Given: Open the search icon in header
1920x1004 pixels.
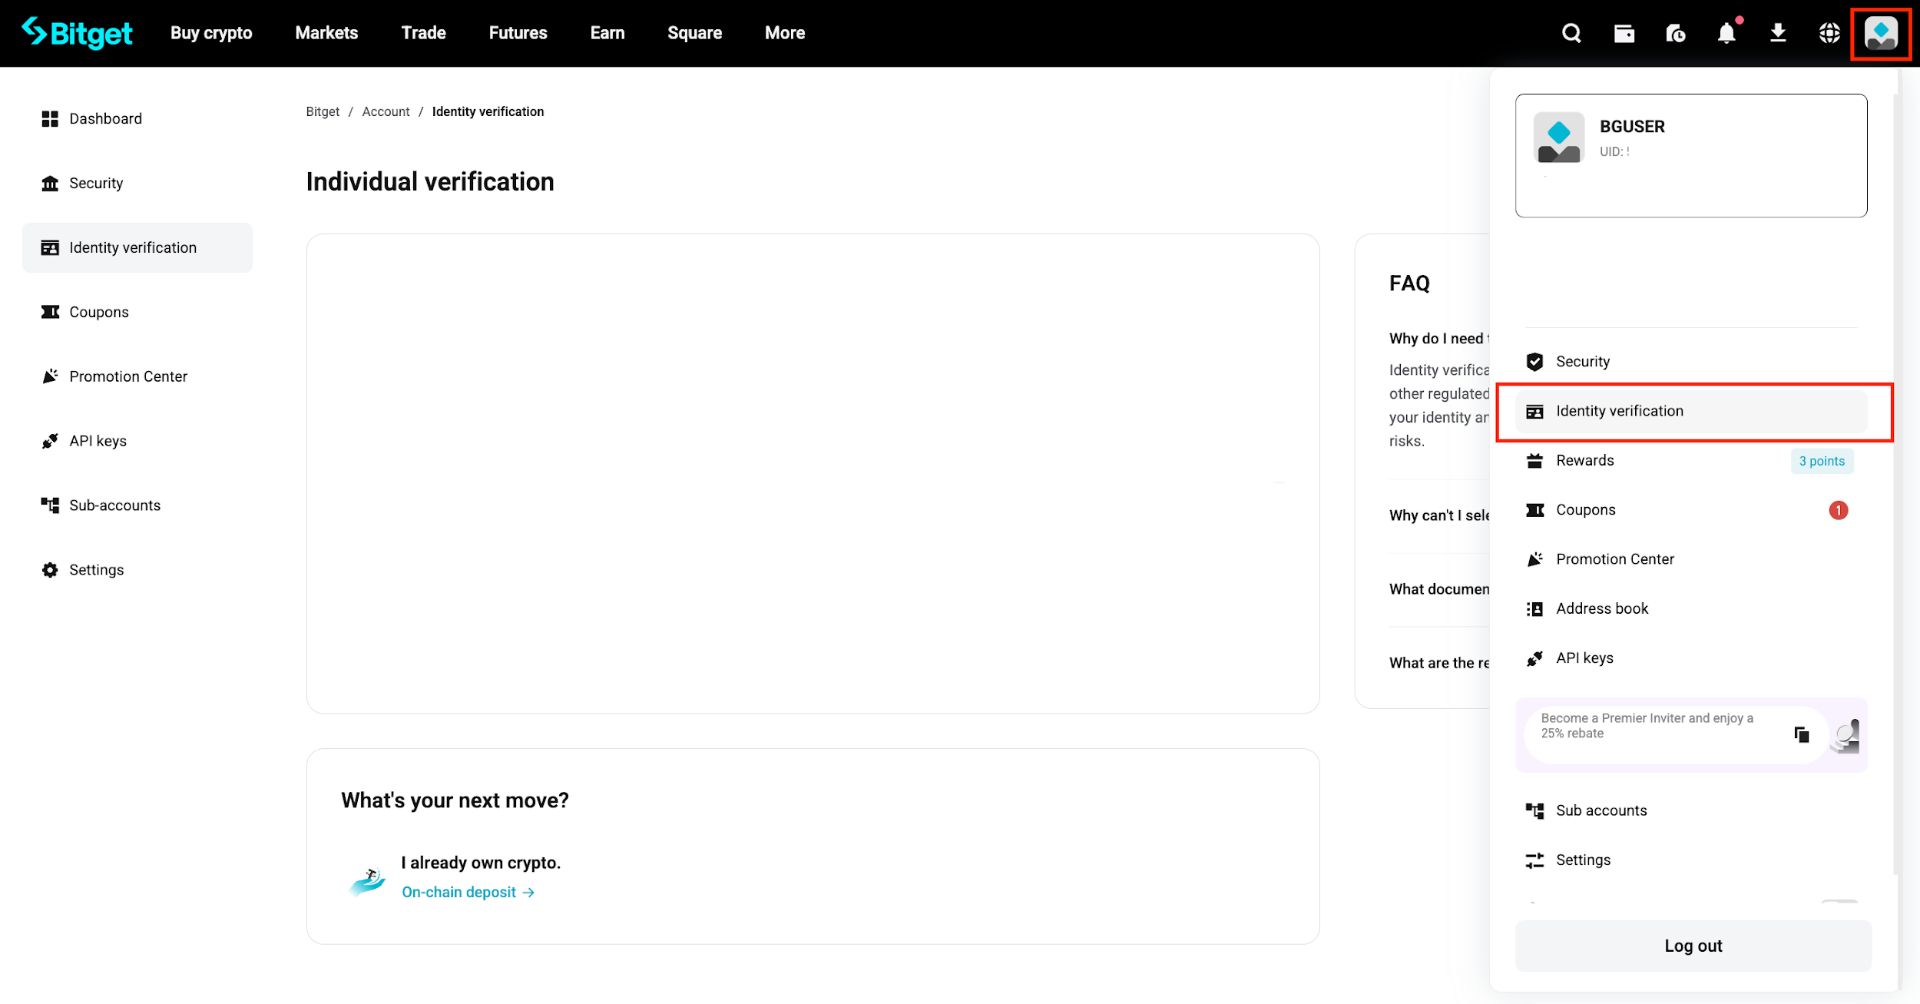Looking at the screenshot, I should [1572, 33].
